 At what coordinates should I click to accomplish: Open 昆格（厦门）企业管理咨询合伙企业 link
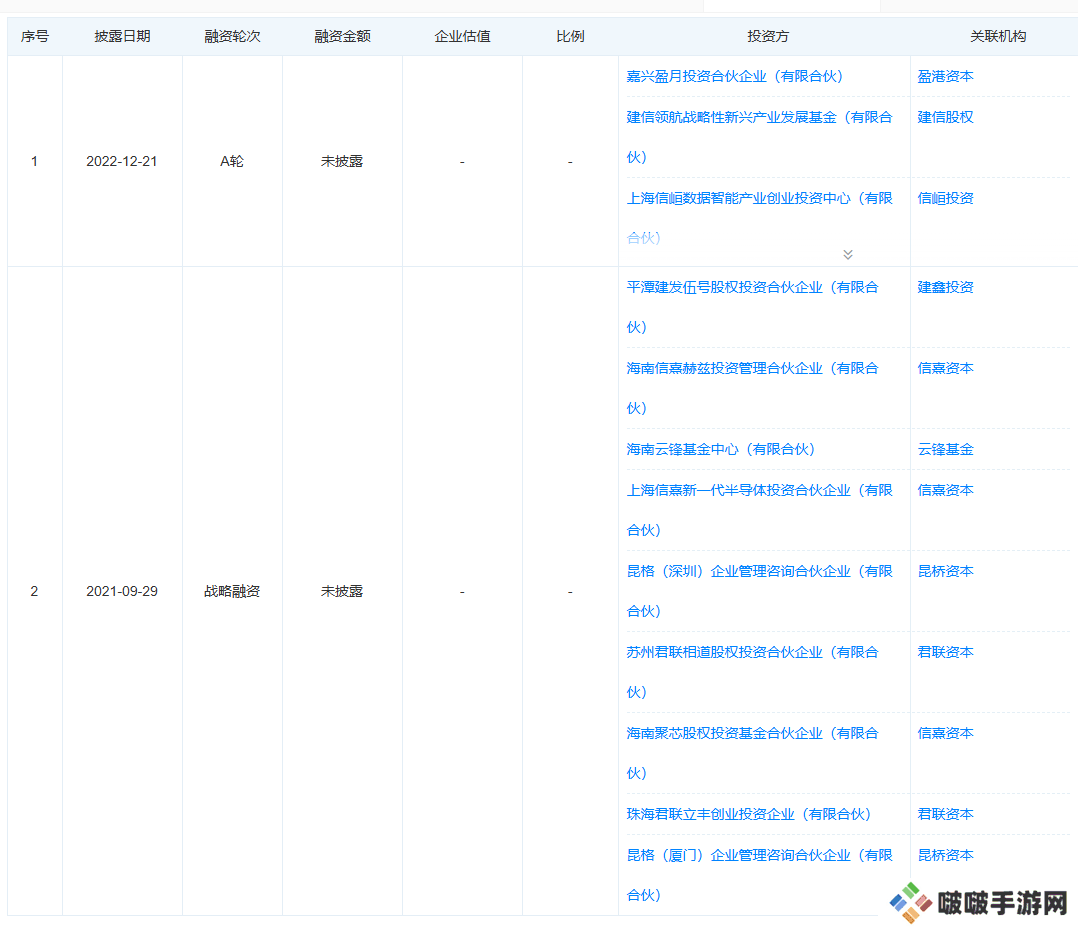(x=759, y=874)
